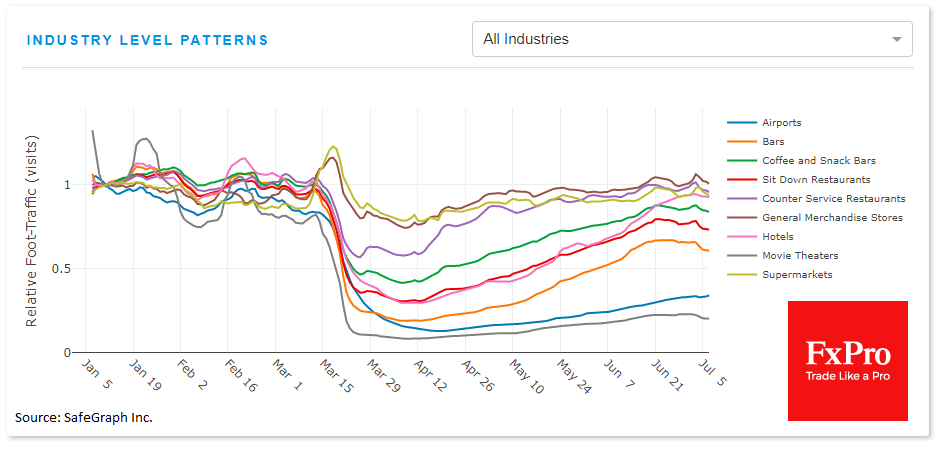The image size is (940, 450).
Task: Toggle Movie Theaters legend entry
Action: (x=800, y=256)
